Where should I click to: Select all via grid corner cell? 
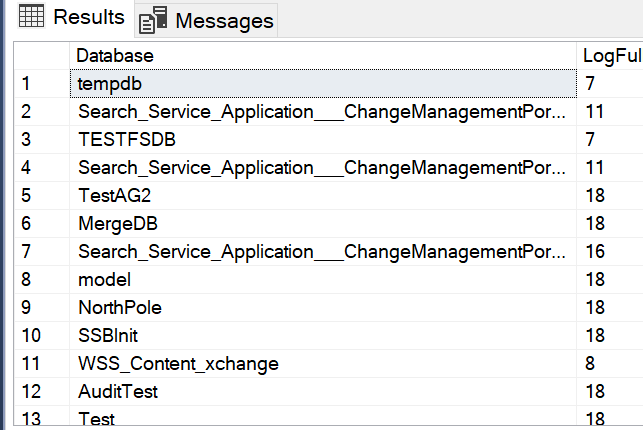pos(42,55)
